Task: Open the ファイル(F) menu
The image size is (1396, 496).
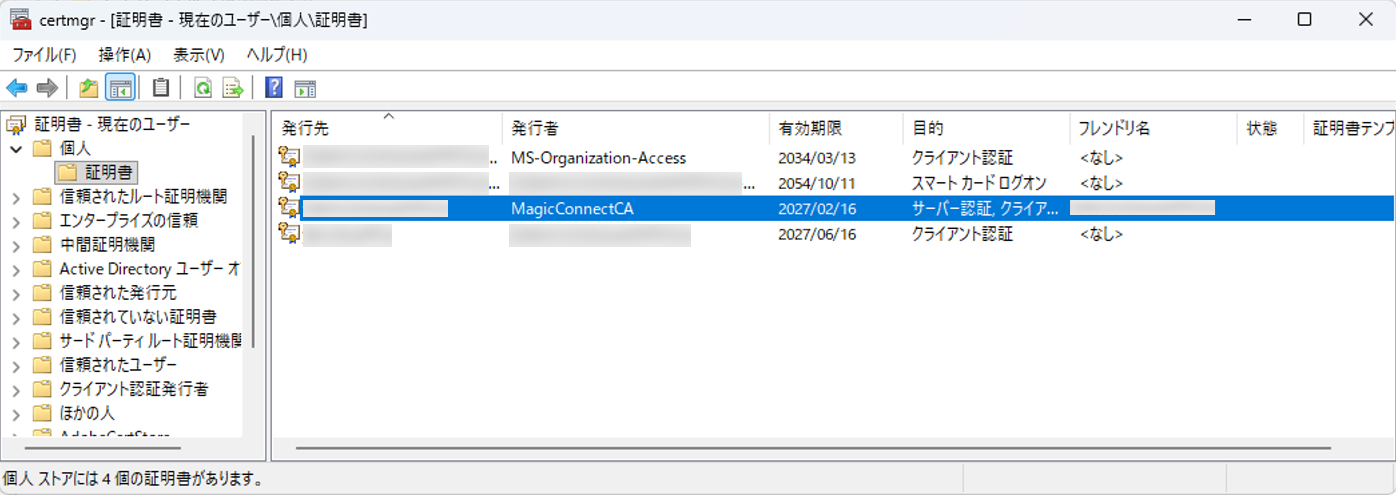Action: [44, 55]
